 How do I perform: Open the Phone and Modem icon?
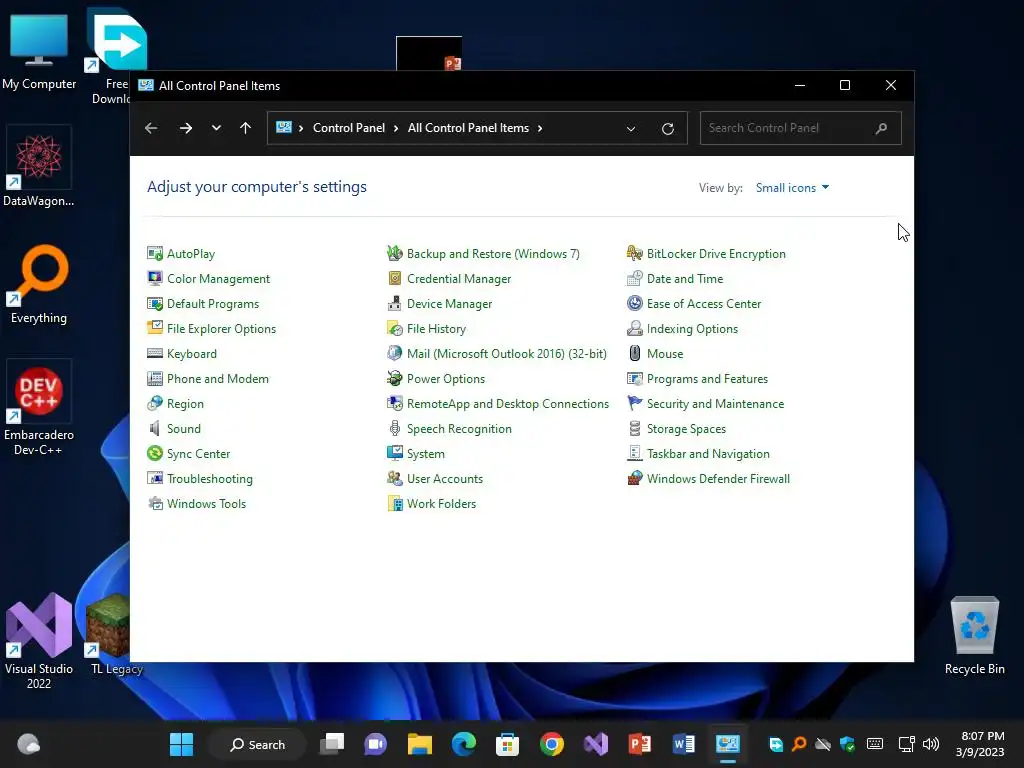[155, 379]
